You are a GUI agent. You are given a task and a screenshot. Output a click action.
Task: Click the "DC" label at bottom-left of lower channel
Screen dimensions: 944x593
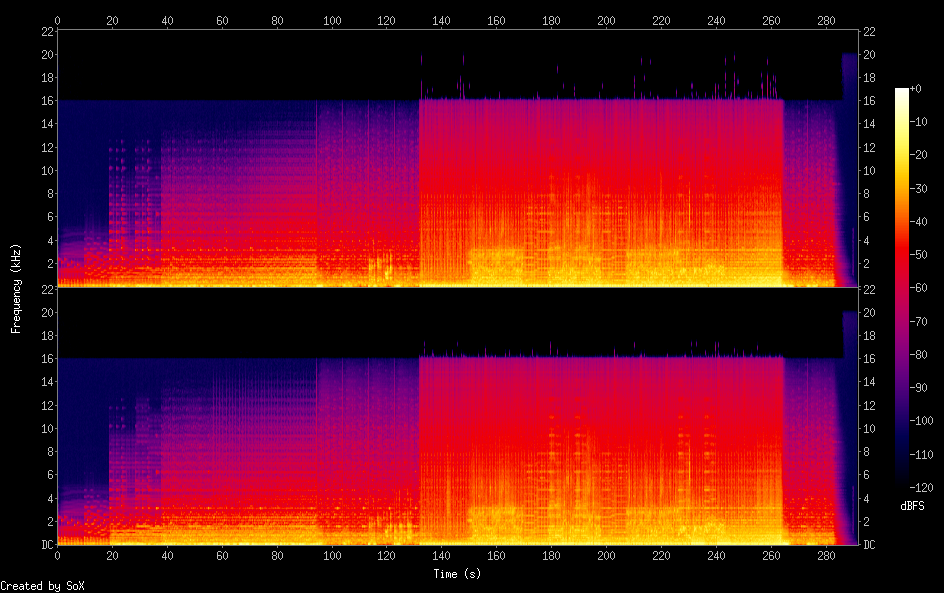[x=45, y=545]
